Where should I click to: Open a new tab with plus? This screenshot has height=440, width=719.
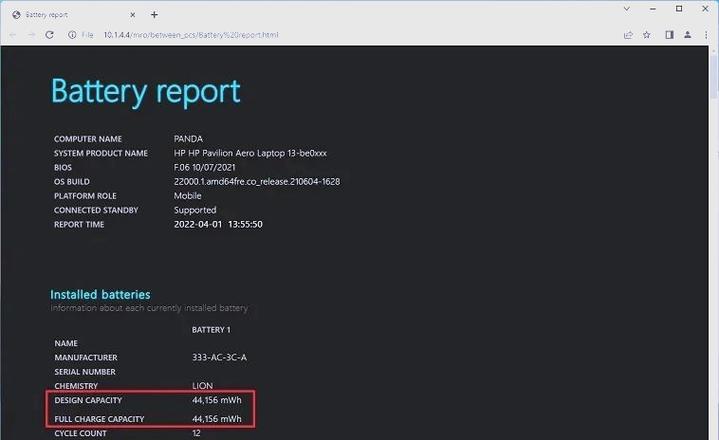point(155,15)
